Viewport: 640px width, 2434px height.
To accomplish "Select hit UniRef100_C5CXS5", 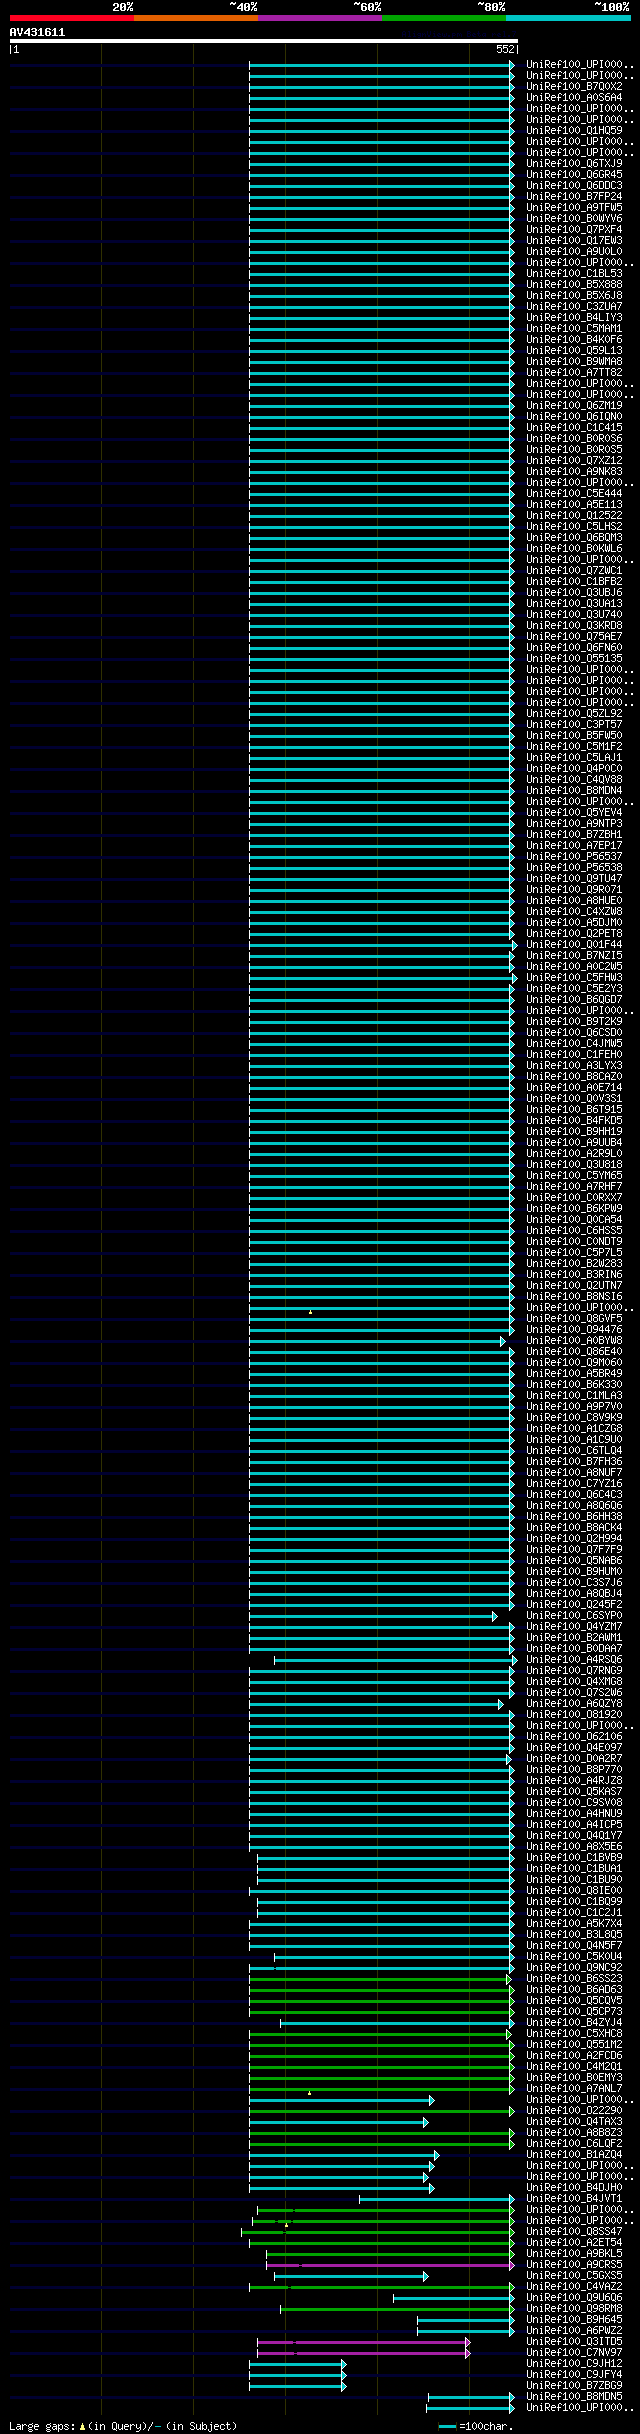I will click(574, 2276).
